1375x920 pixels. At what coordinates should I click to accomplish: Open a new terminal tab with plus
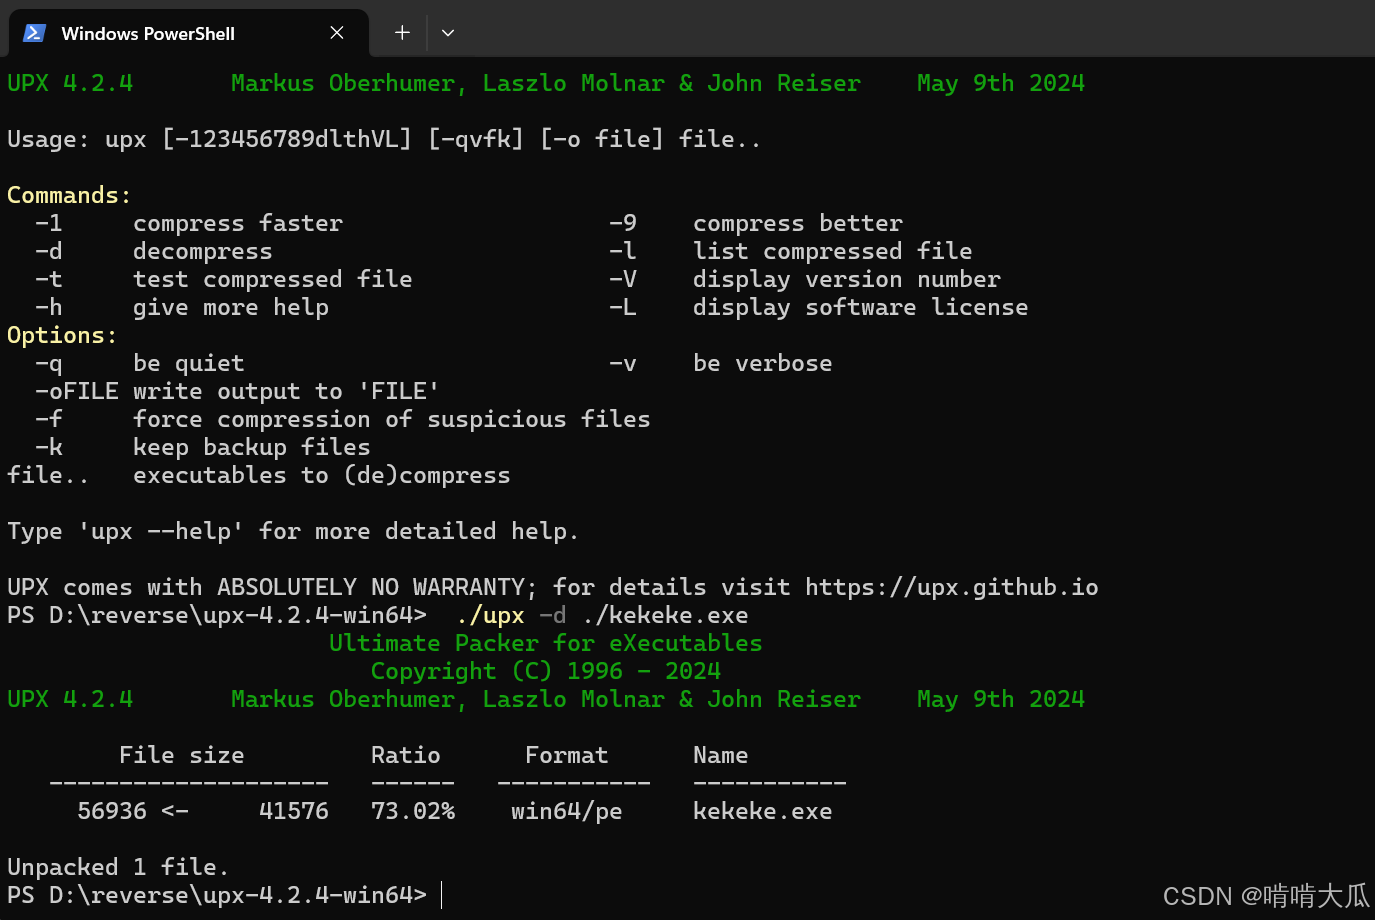[402, 33]
